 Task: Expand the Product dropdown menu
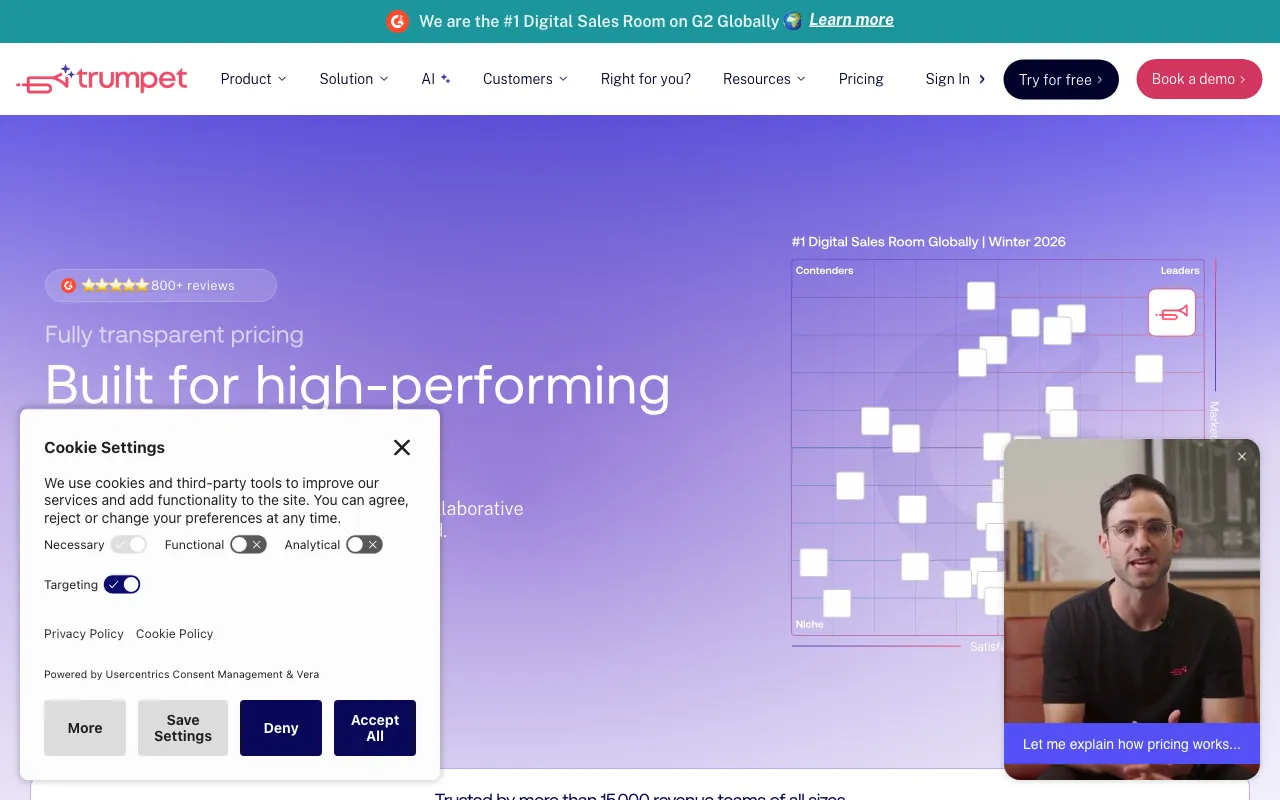point(253,79)
